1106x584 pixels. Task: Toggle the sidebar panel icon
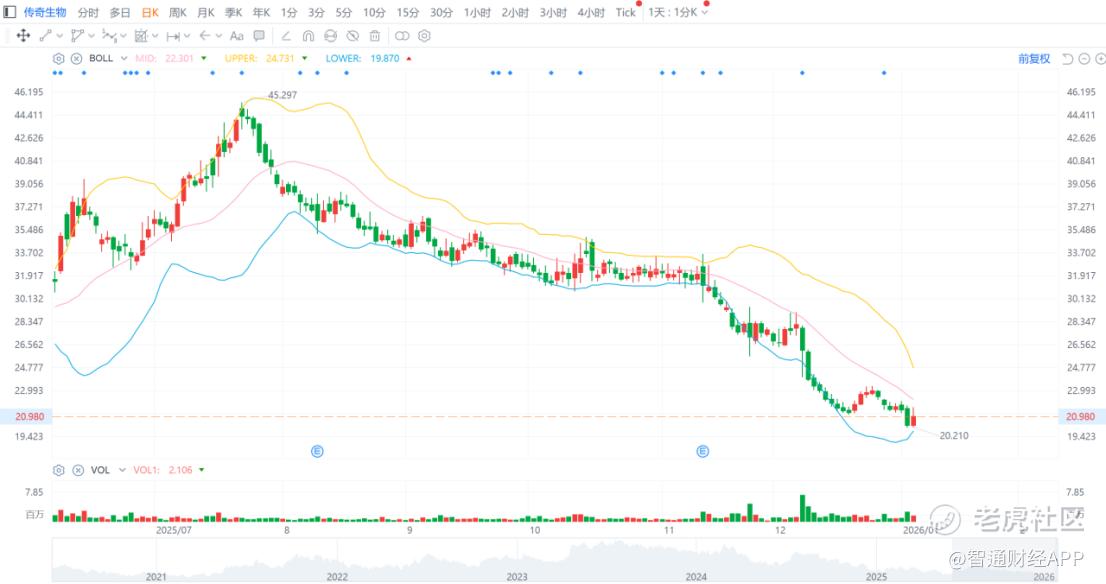coord(10,12)
